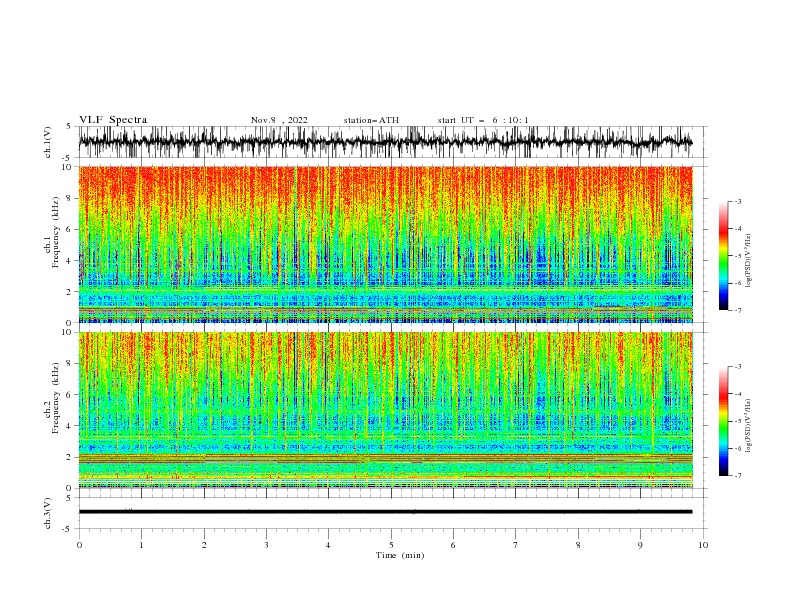This screenshot has height=612, width=792.
Task: Click the 'ch.3(V)' axis label
Action: (x=48, y=513)
